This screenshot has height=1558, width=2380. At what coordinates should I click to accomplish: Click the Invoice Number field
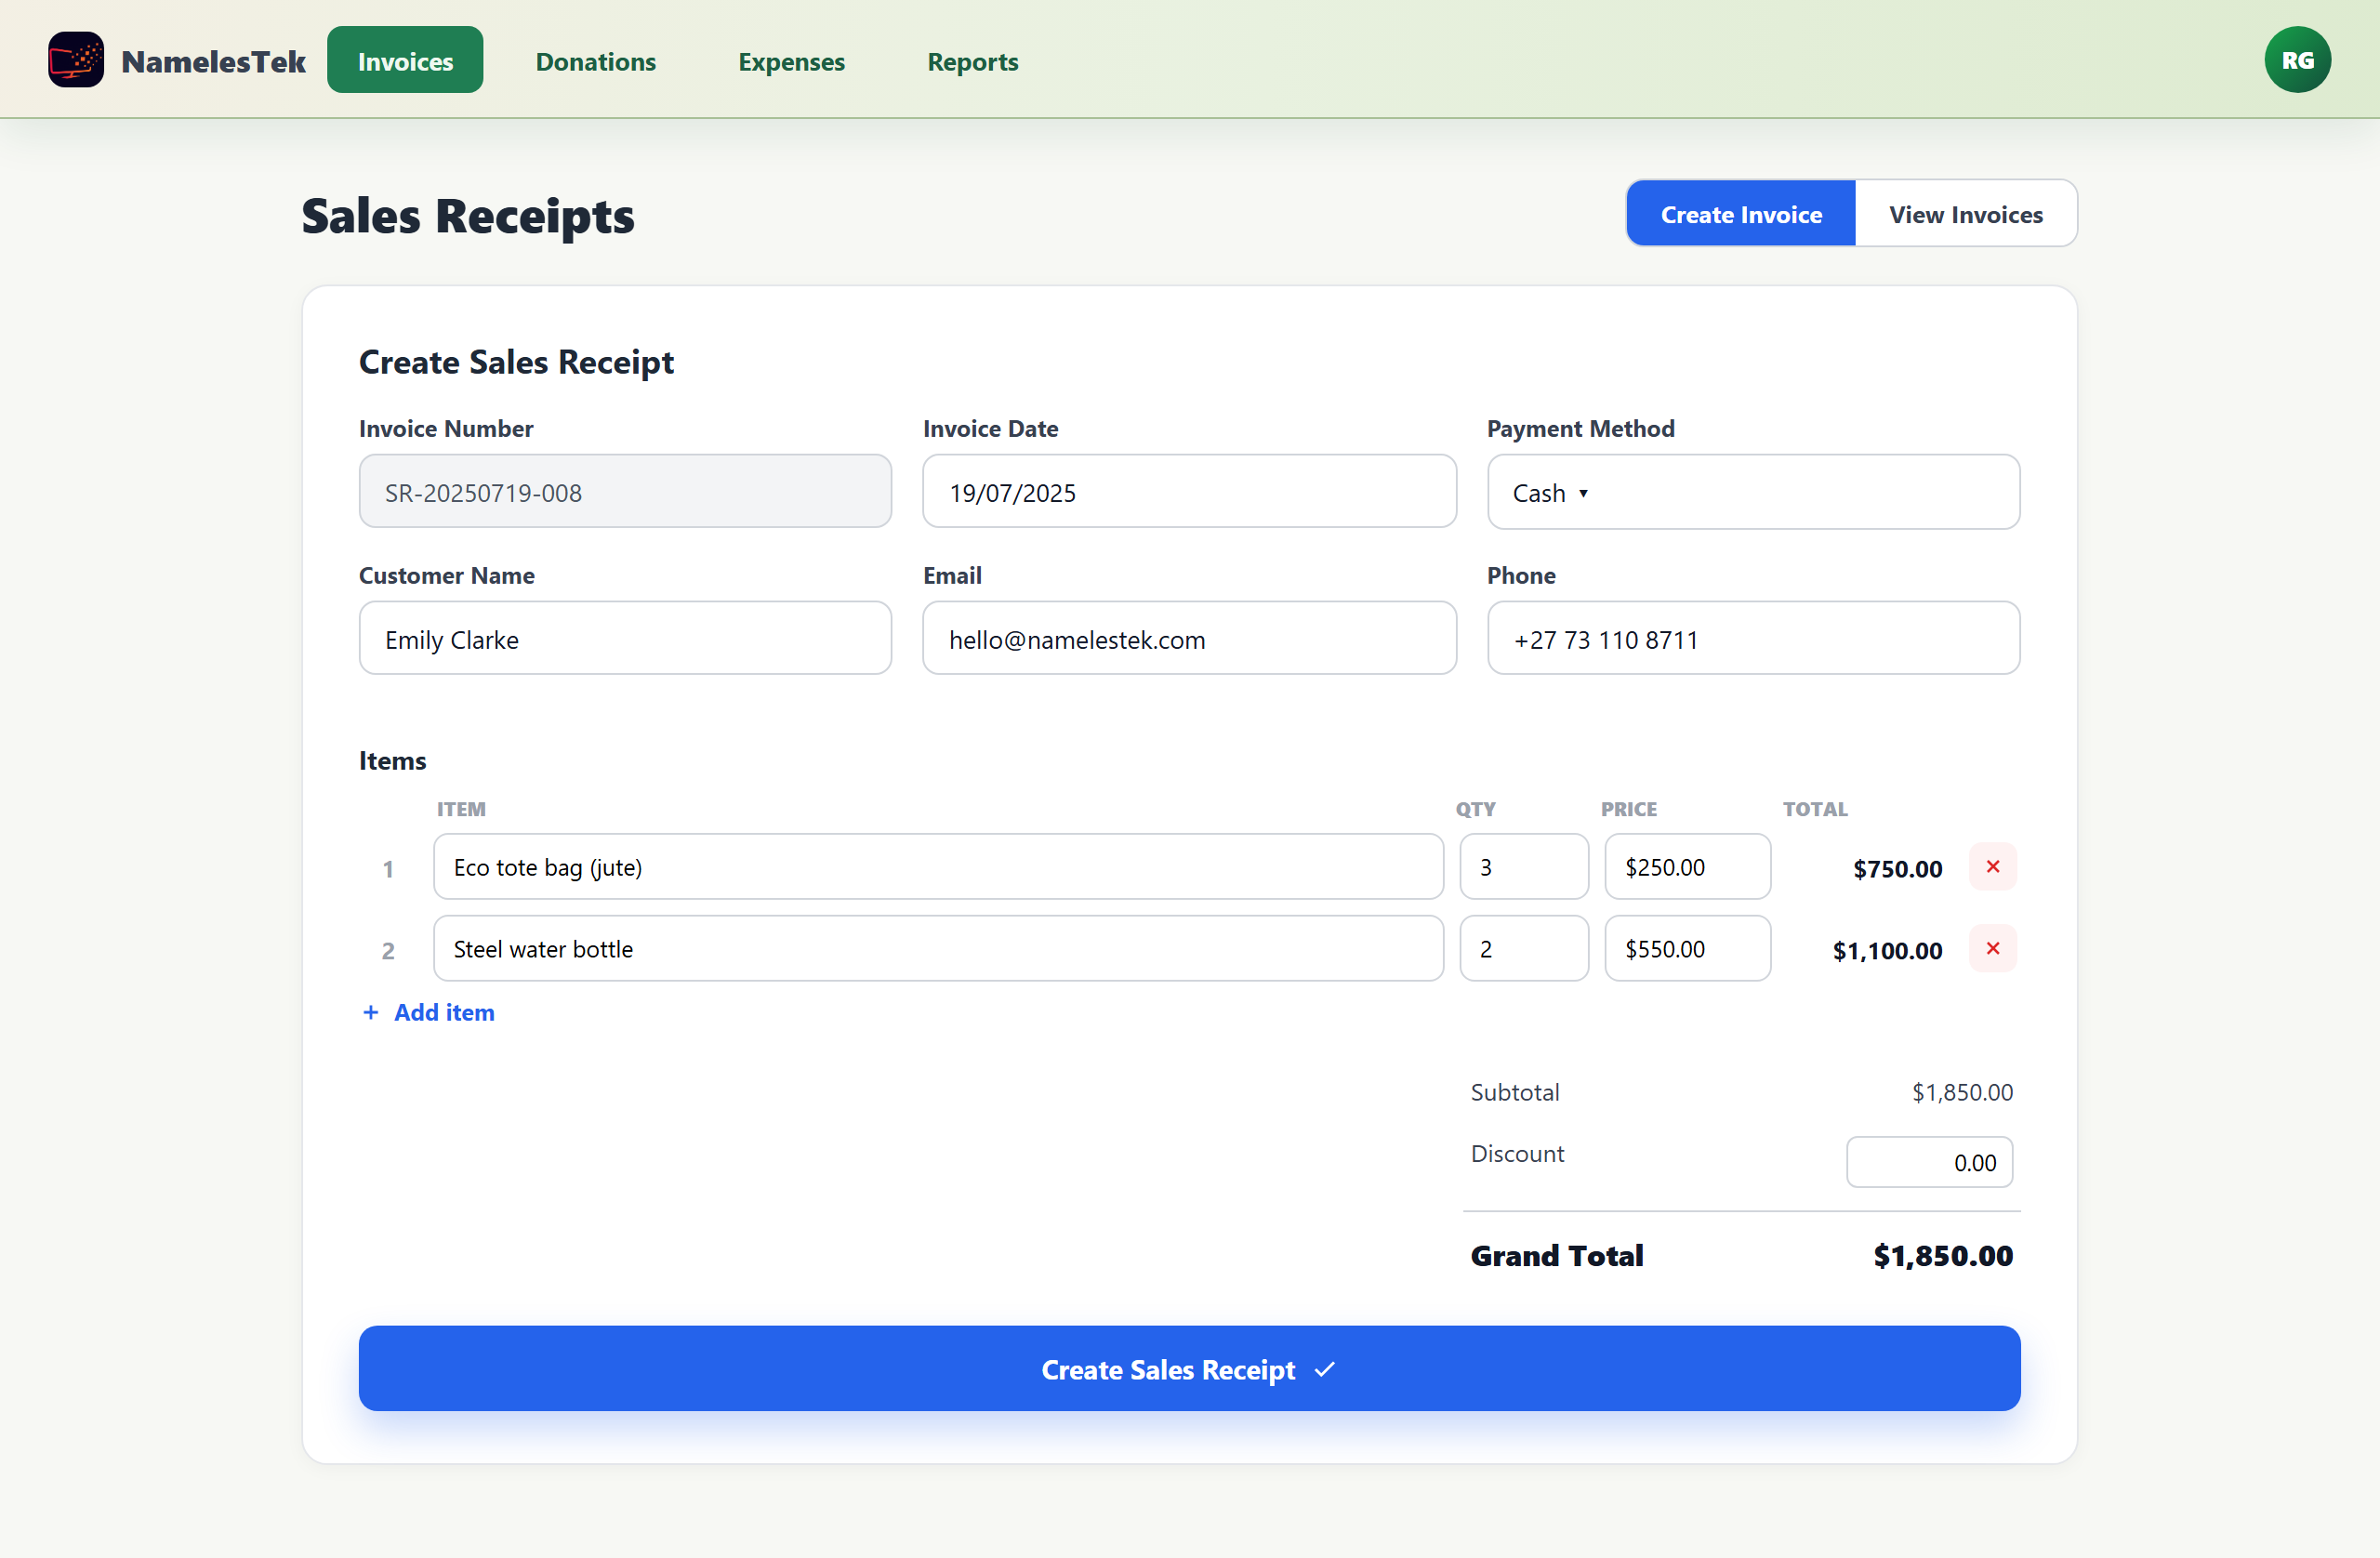pos(625,492)
